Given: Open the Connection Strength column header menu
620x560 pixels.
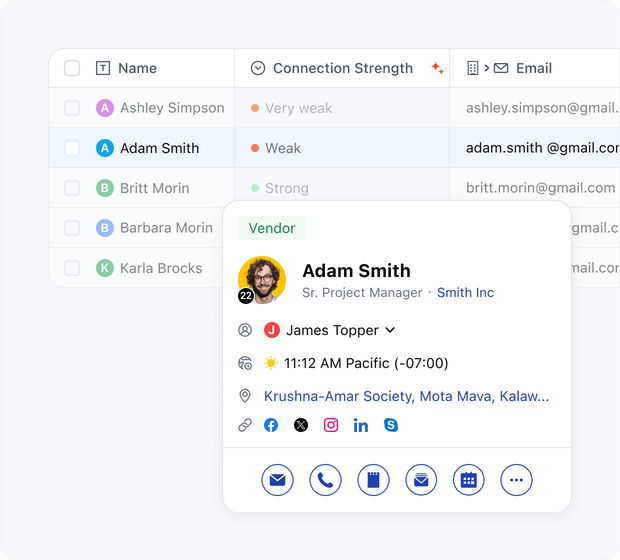Looking at the screenshot, I should click(342, 68).
